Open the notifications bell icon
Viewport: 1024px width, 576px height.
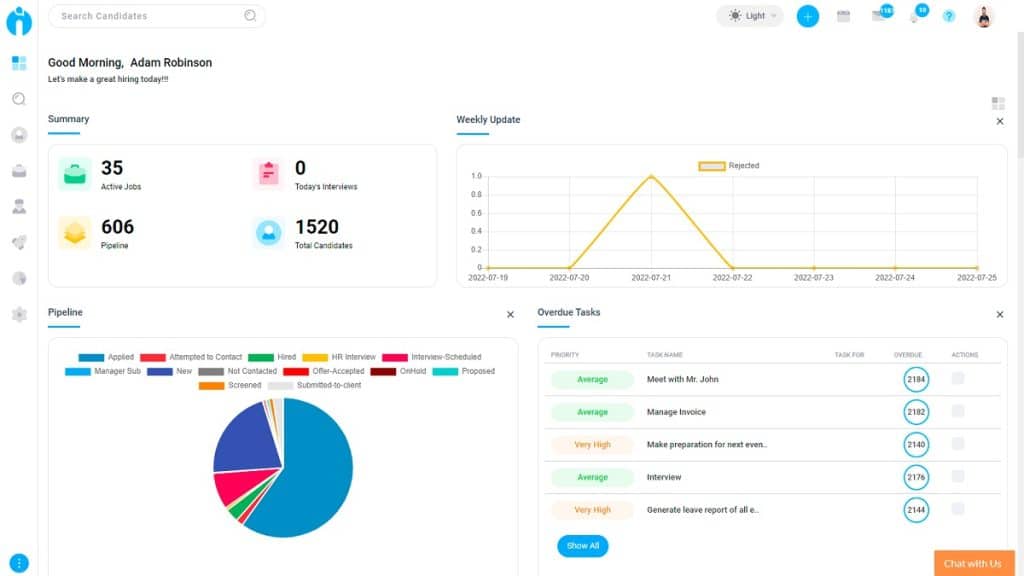[915, 17]
